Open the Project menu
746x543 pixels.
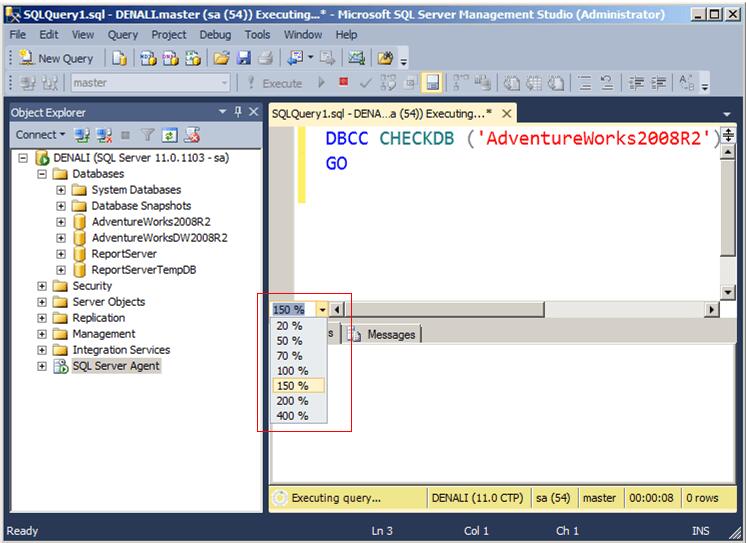coord(168,35)
